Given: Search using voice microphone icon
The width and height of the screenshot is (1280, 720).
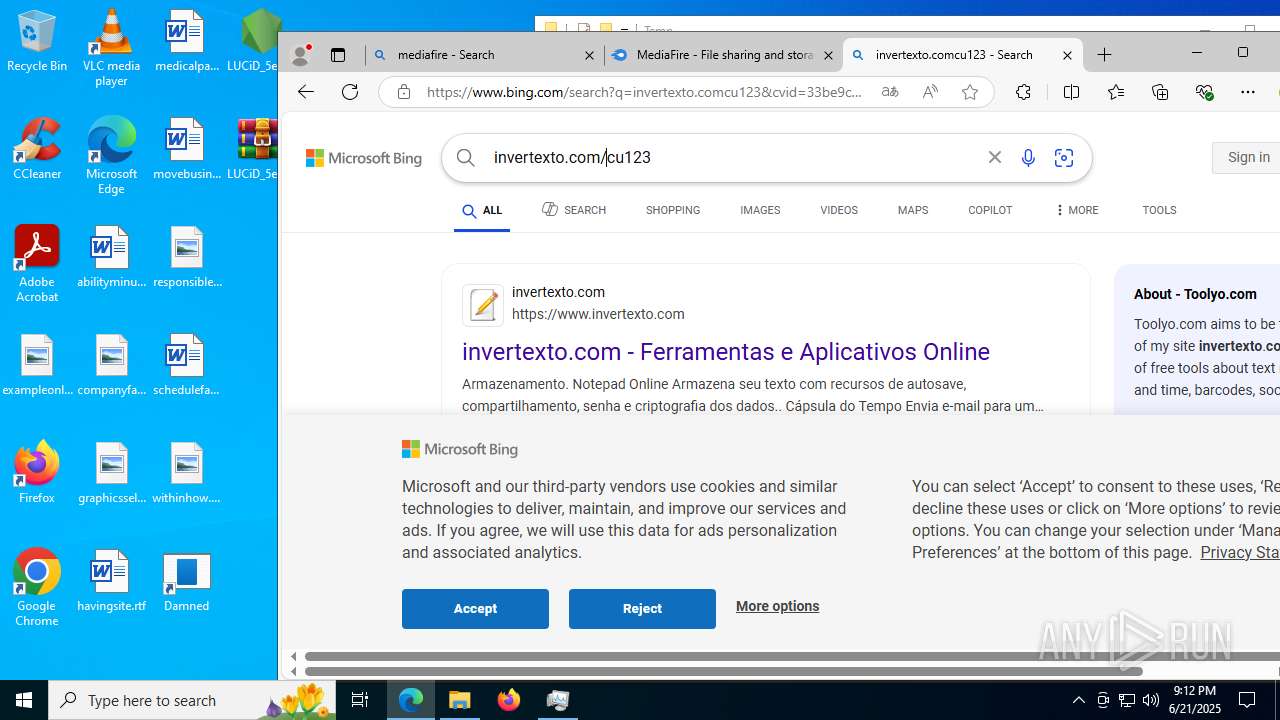Looking at the screenshot, I should pyautogui.click(x=1028, y=158).
